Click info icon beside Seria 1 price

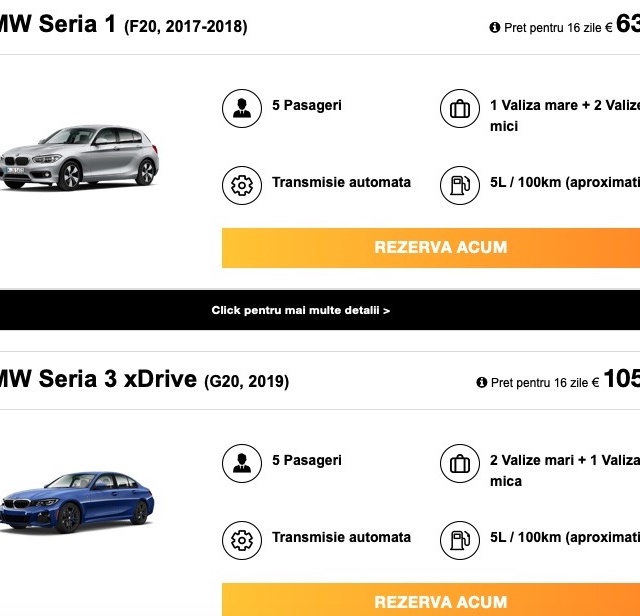[x=494, y=28]
